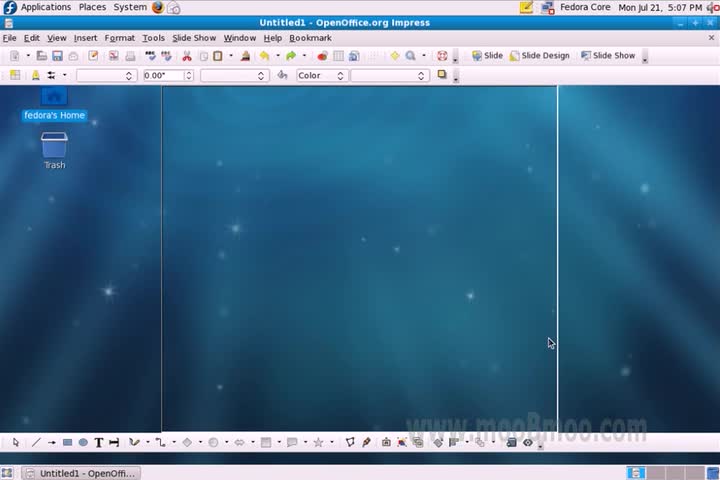Save the presentation with the floppy icon
Viewport: 720px width, 480px height.
tap(57, 56)
